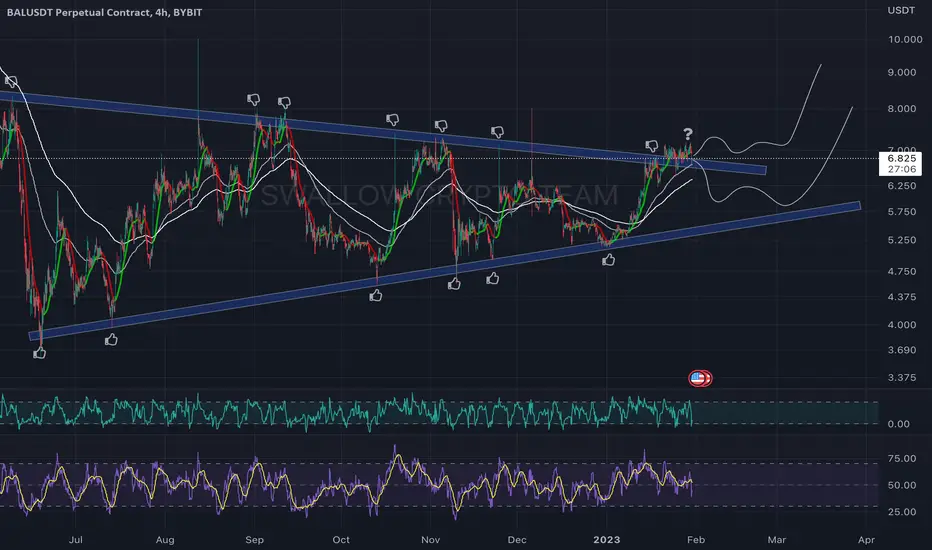
Task: Click the Apr label on time axis
Action: coord(867,540)
